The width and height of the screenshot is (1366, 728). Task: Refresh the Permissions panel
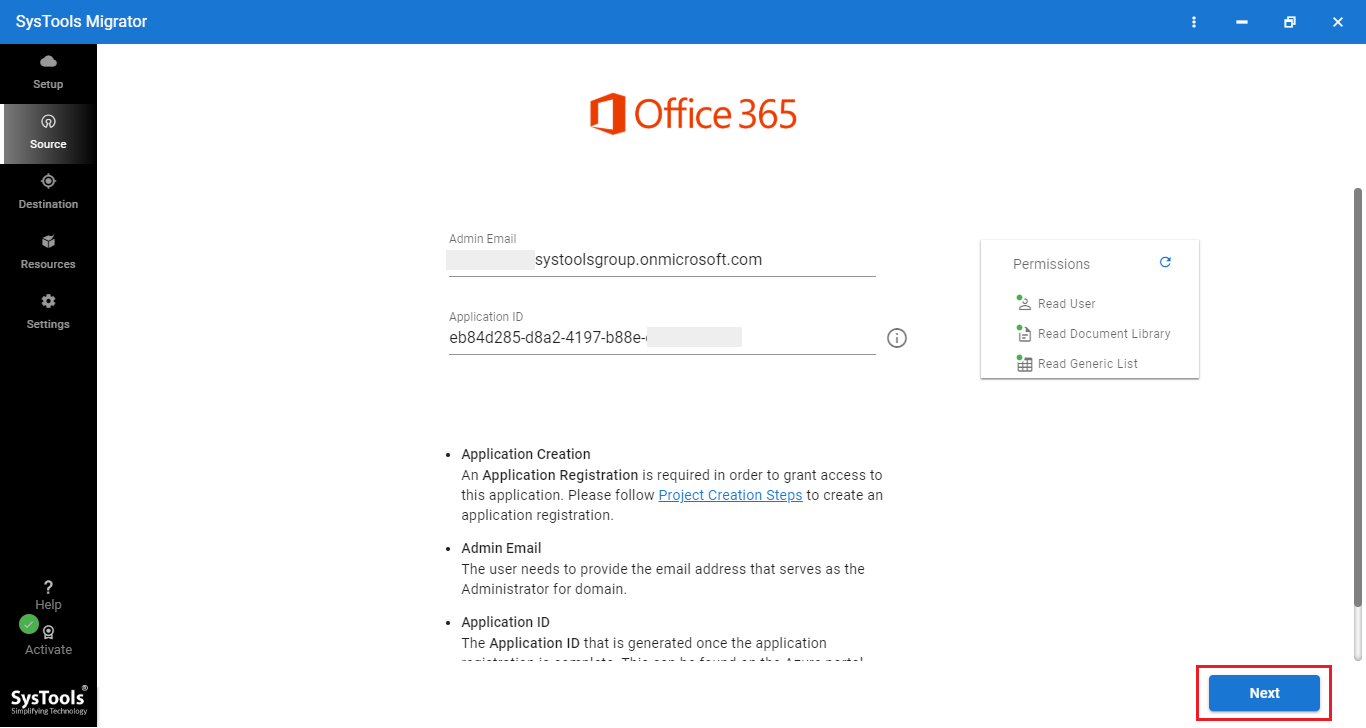(1165, 263)
